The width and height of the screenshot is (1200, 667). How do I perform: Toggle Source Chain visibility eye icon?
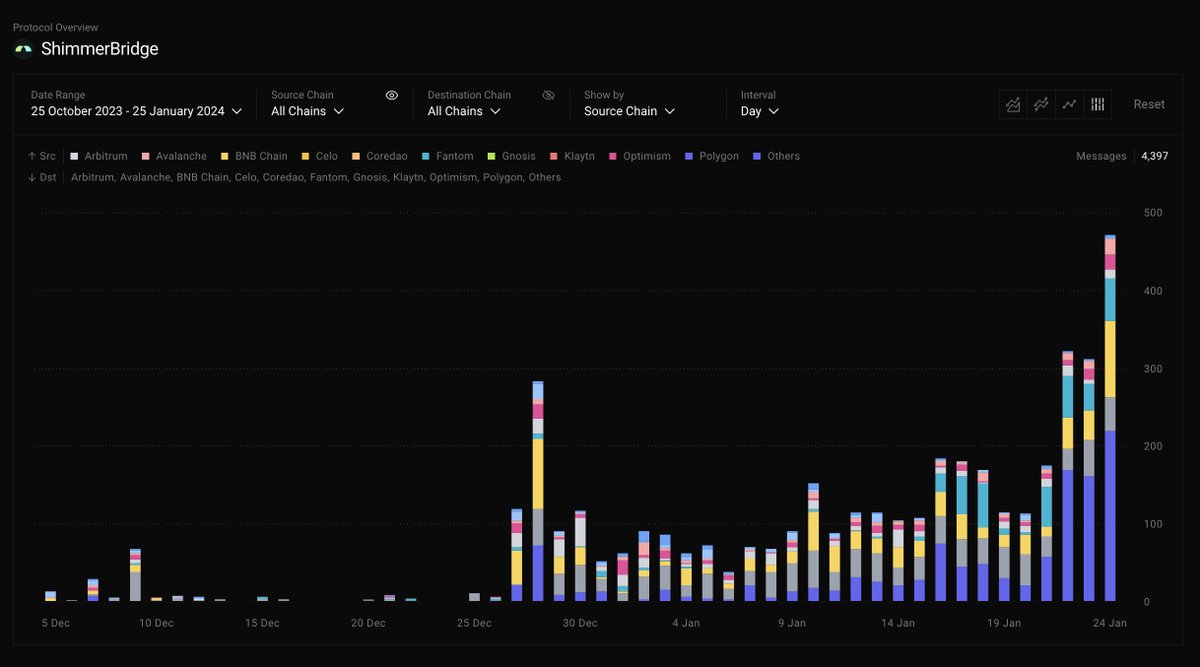[x=392, y=95]
